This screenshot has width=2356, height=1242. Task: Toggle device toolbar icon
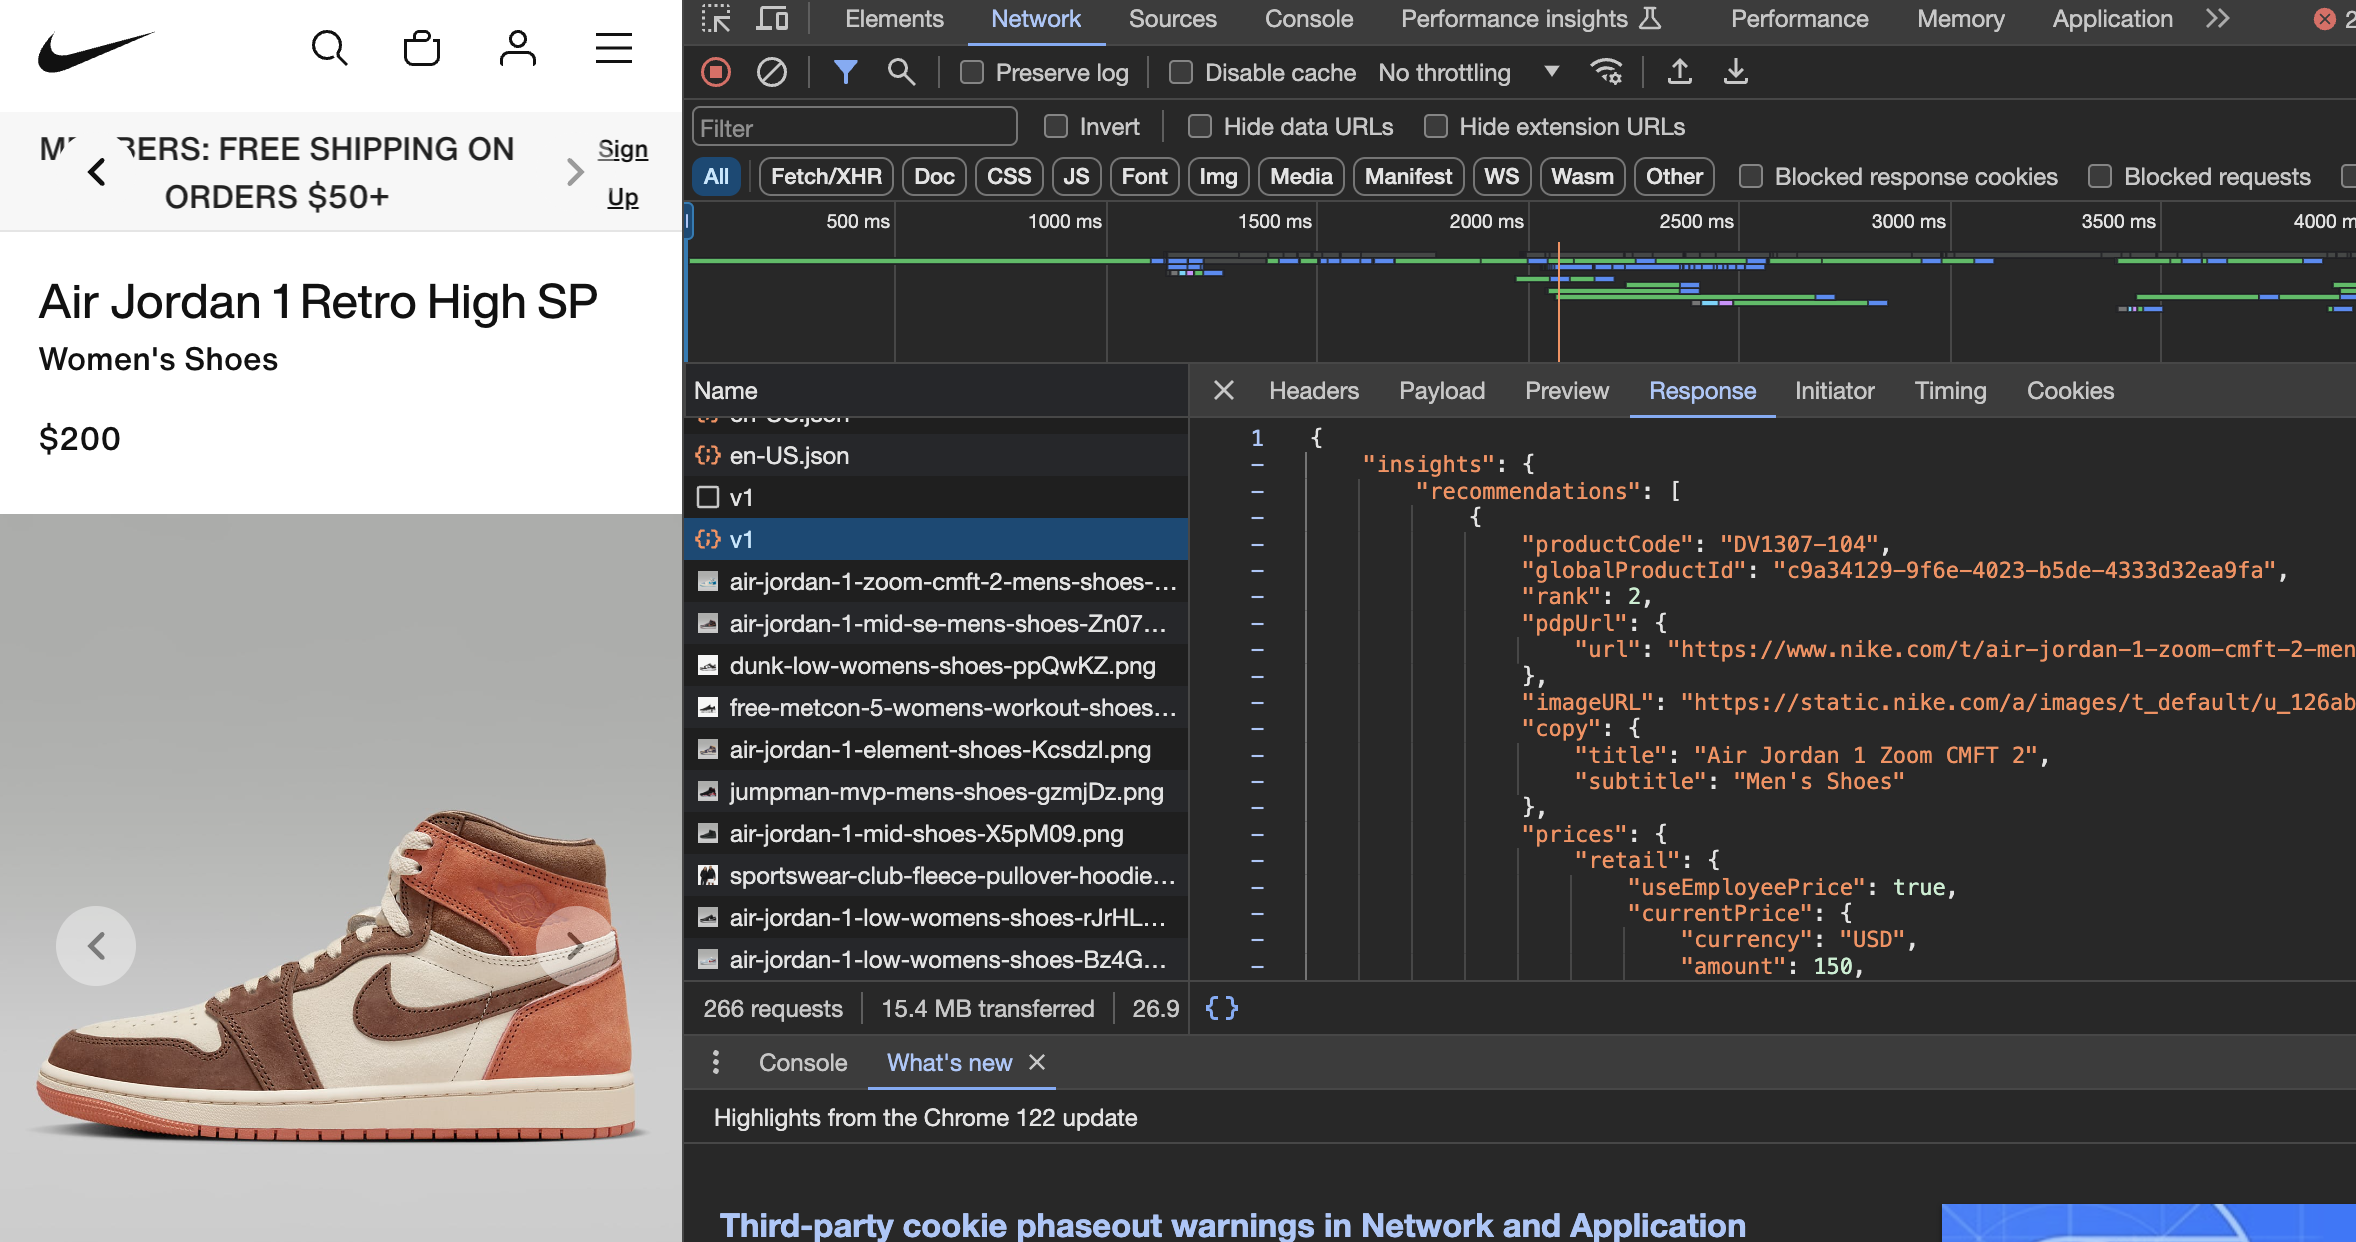[x=772, y=19]
